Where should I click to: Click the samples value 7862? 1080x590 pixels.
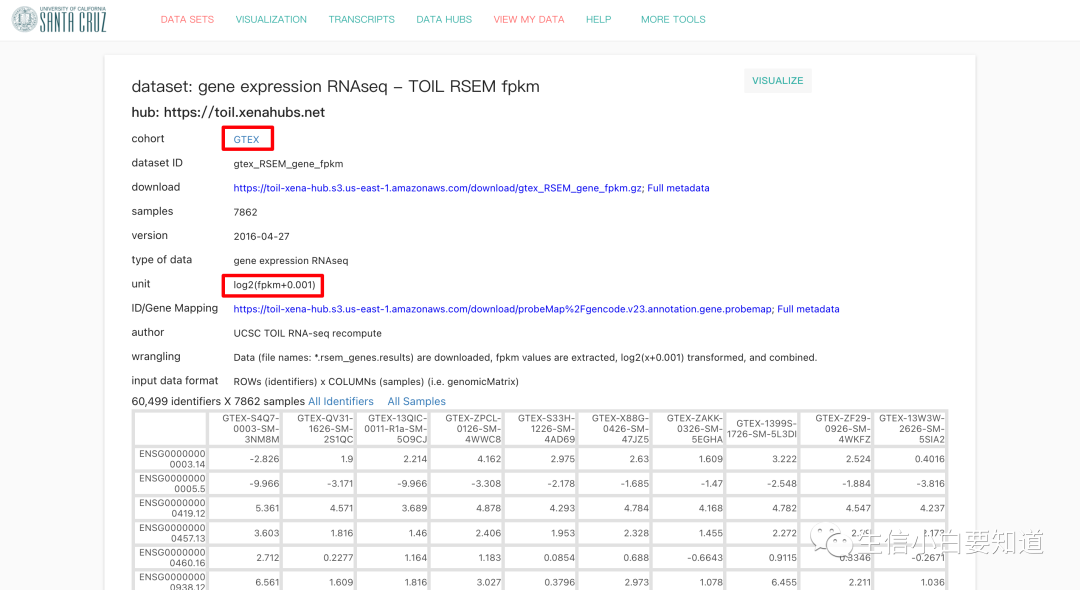coord(245,212)
